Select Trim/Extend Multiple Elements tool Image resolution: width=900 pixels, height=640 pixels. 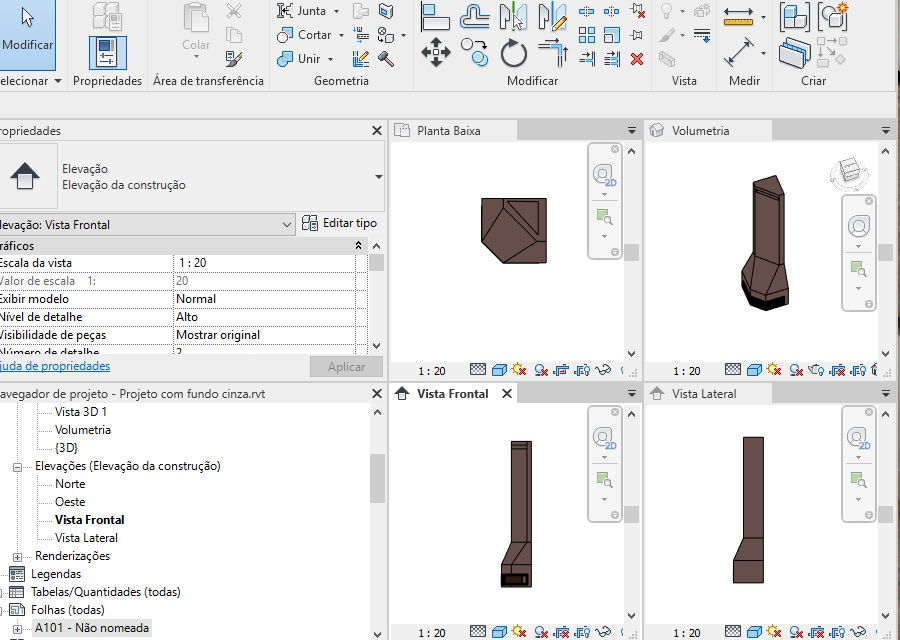[x=612, y=59]
